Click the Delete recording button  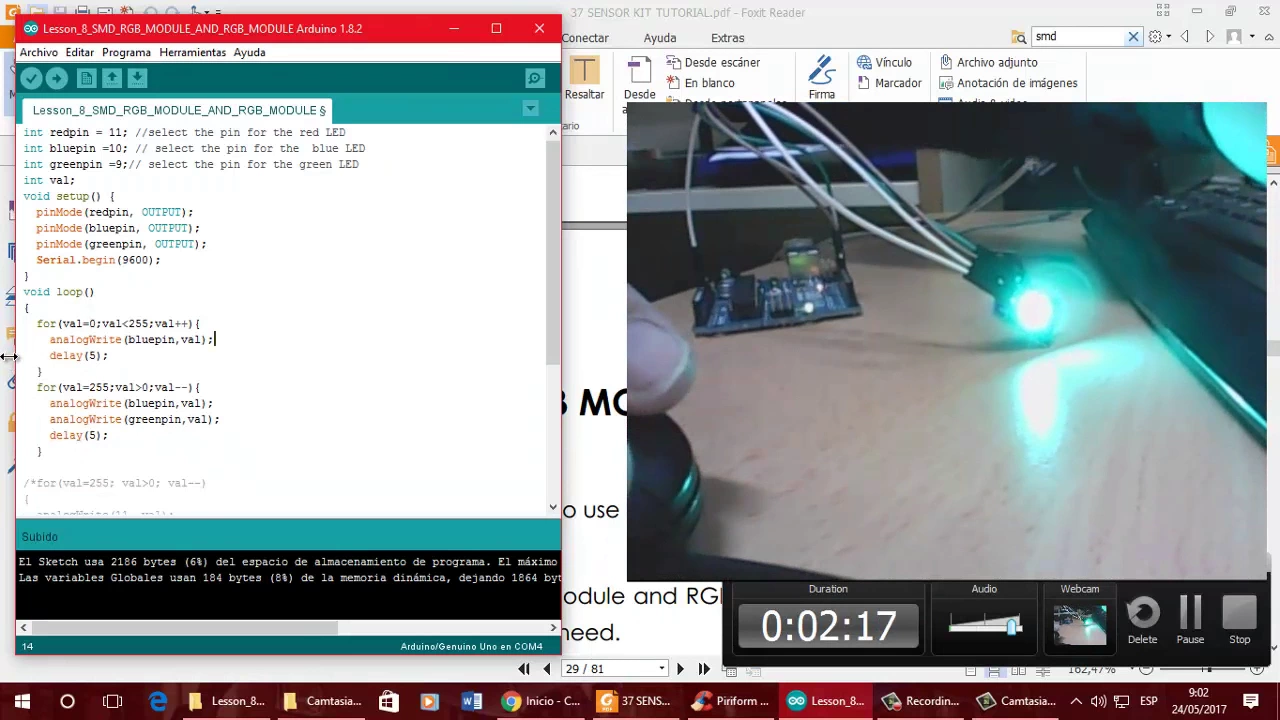(1142, 622)
